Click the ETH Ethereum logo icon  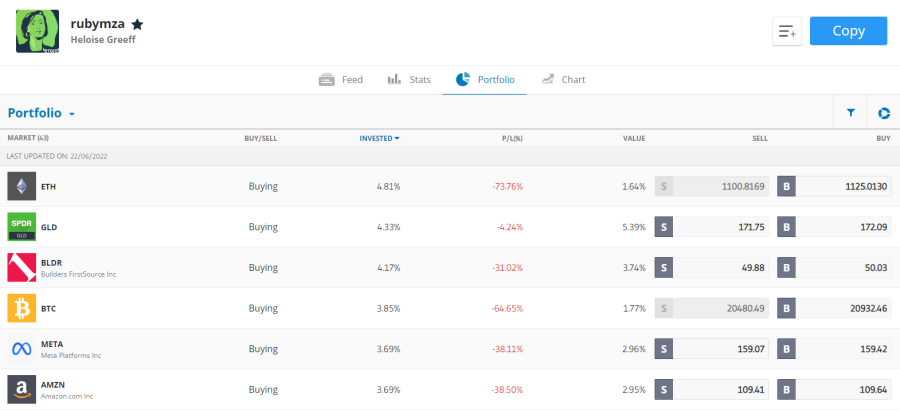point(22,186)
